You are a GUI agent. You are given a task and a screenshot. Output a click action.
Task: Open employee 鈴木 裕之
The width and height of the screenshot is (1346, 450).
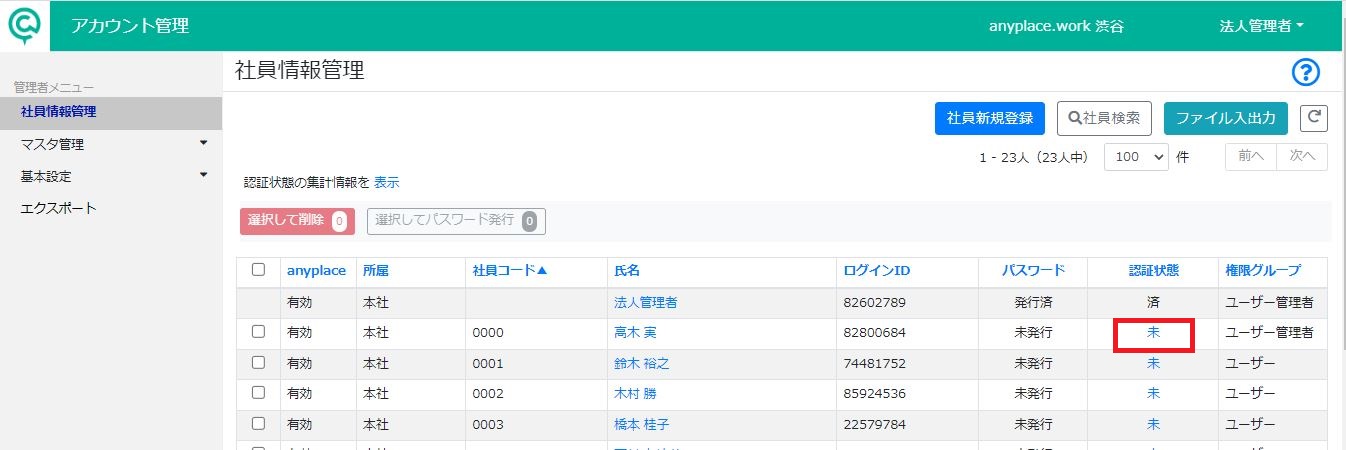coord(641,363)
